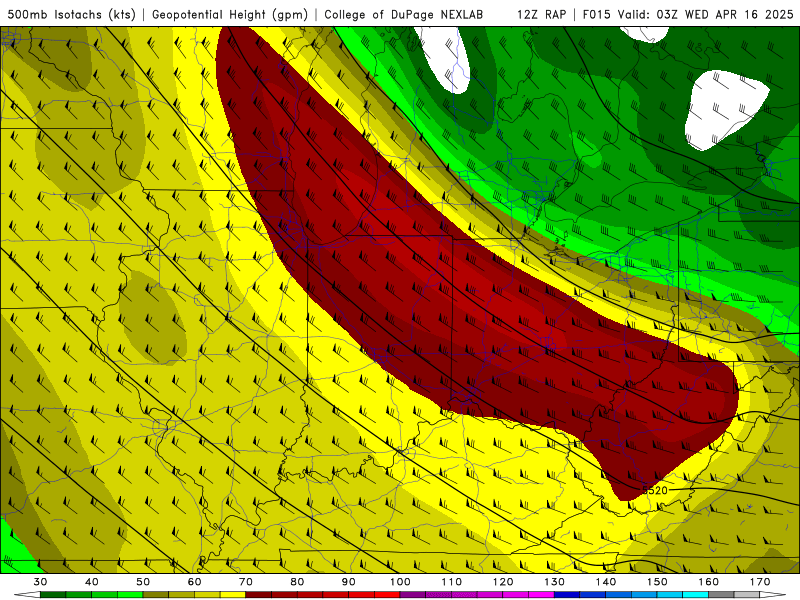The width and height of the screenshot is (800, 600).
Task: Click the dark gray swatch below 160
Action: click(721, 595)
